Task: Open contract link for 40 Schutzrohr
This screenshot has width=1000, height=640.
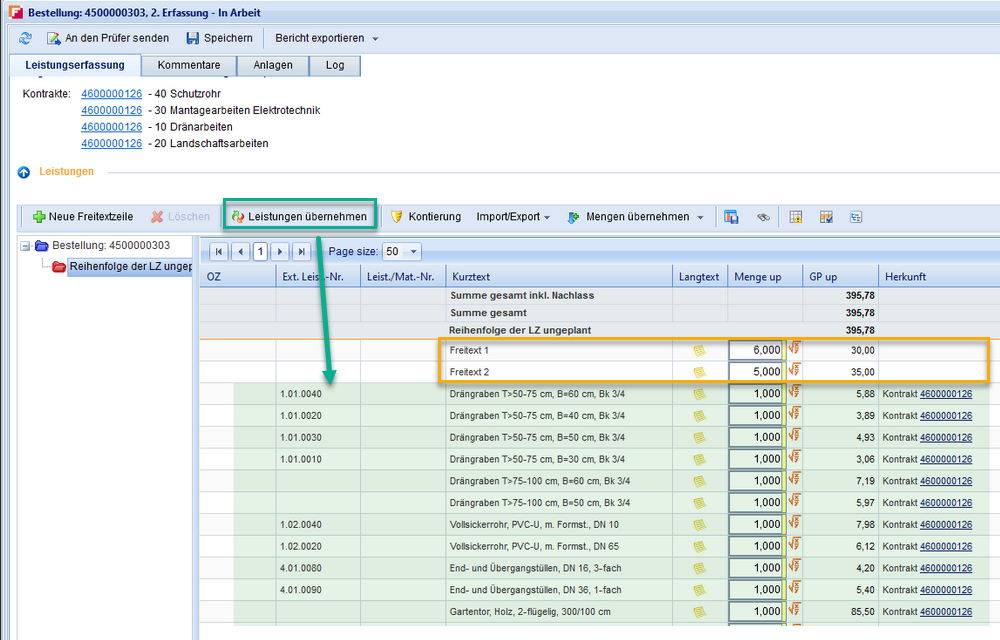Action: pos(111,94)
